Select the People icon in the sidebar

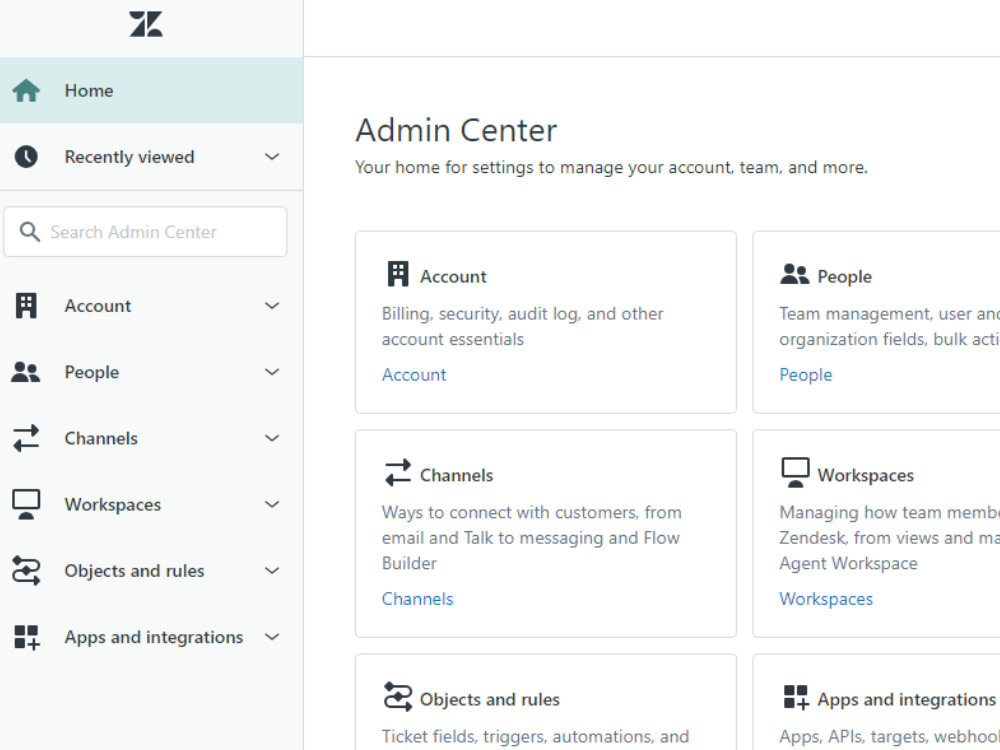(25, 371)
